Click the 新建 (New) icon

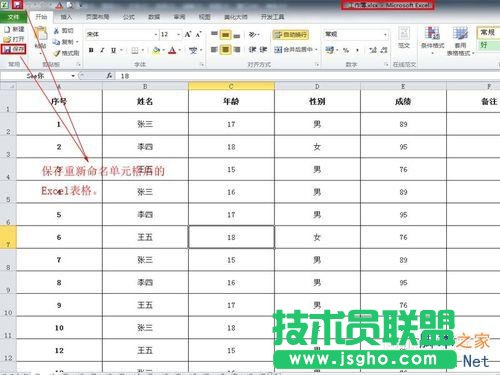click(7, 29)
